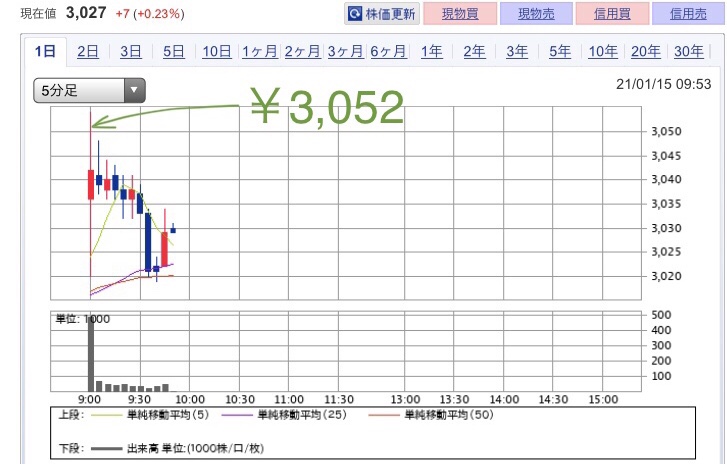Open the 6ヶ月 chart range

point(388,51)
